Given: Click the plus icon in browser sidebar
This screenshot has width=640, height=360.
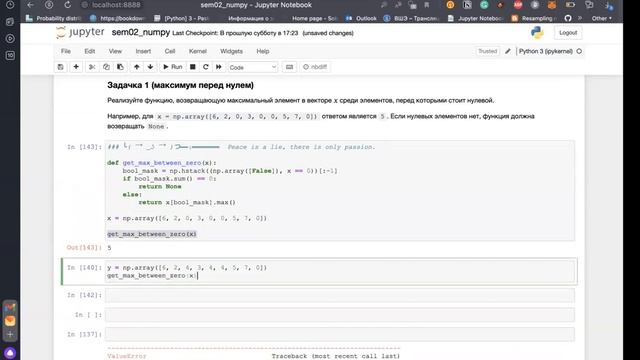Looking at the screenshot, I should click(10, 335).
